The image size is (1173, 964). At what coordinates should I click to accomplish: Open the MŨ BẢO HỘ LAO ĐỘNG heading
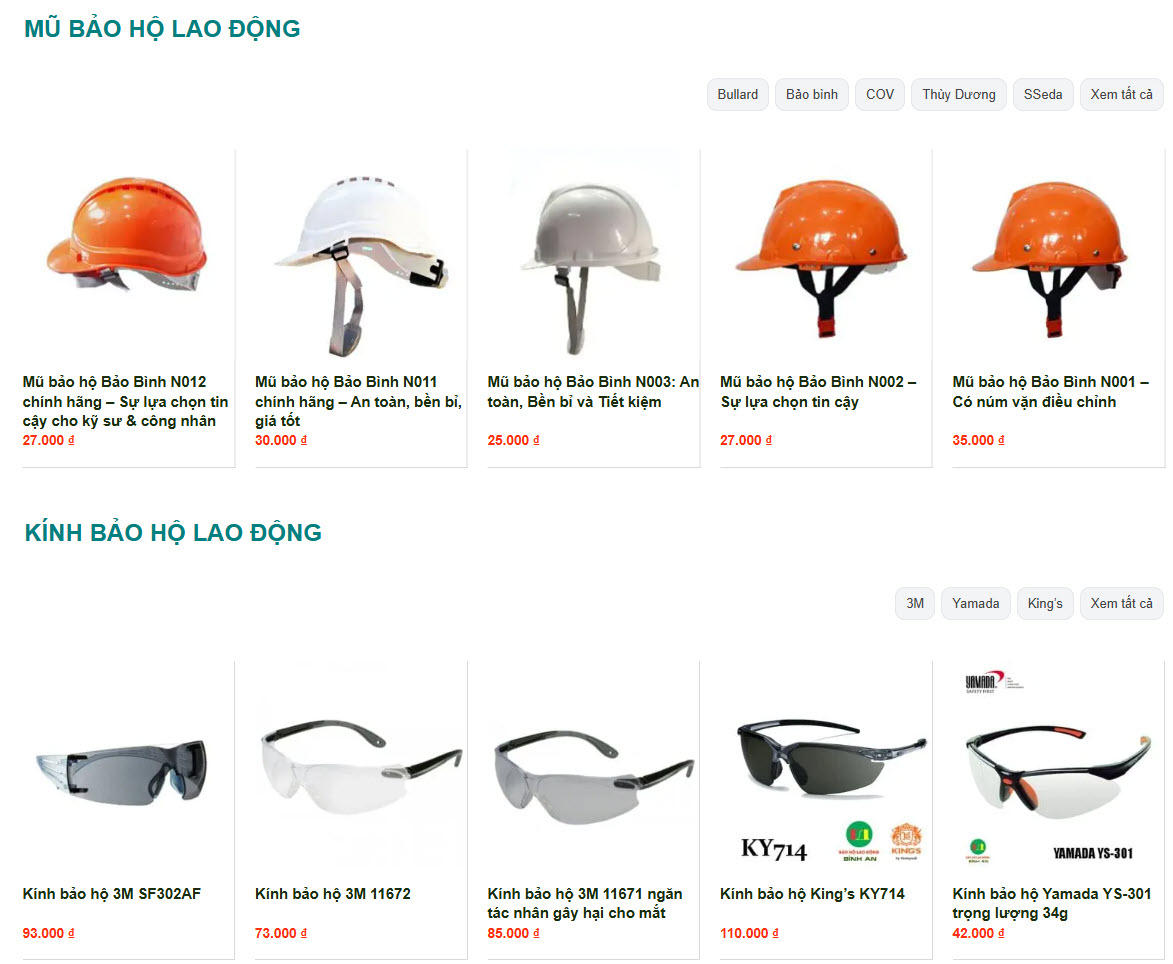coord(162,28)
